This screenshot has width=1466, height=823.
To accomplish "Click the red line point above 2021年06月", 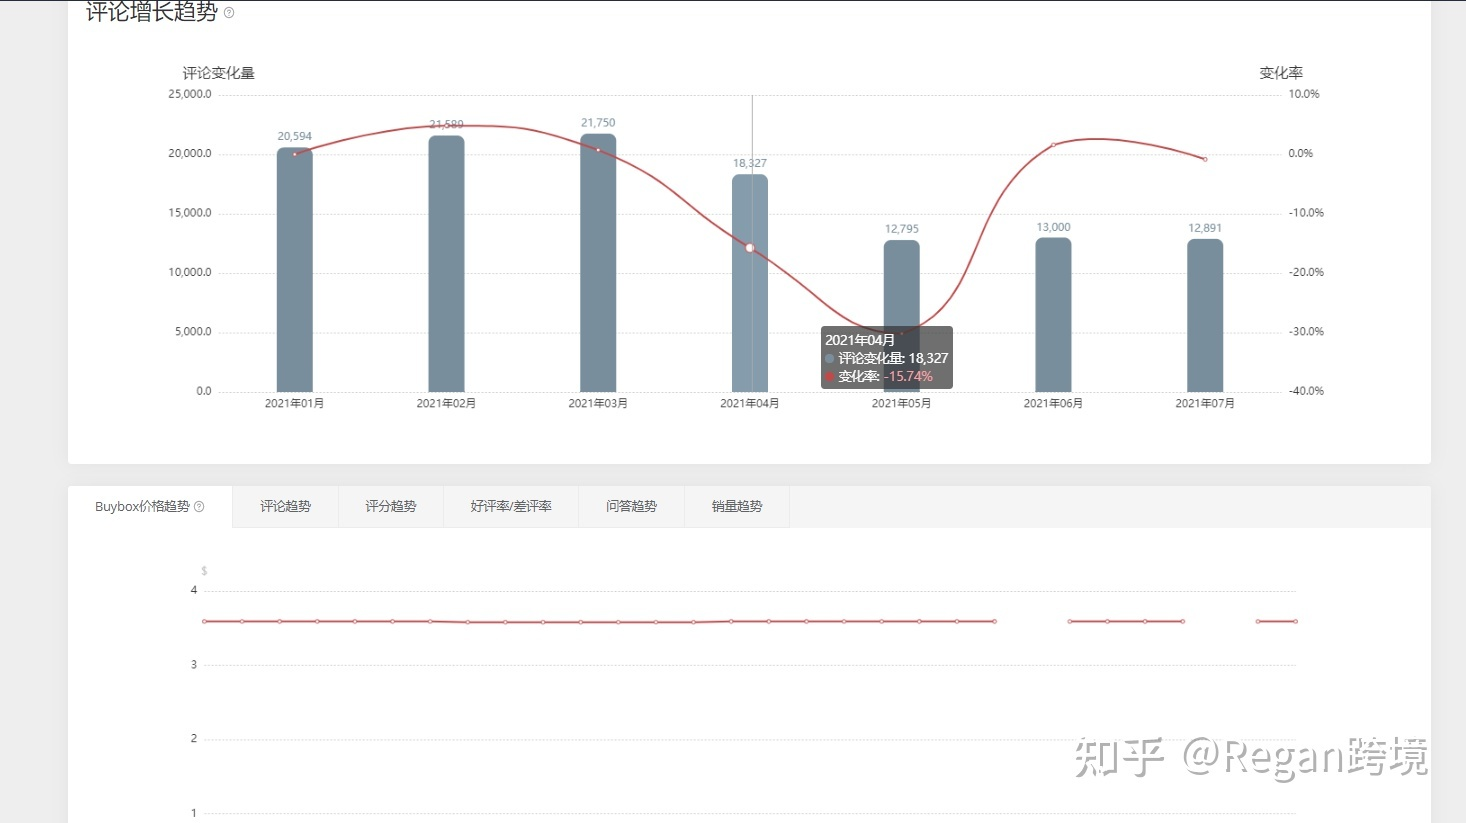I will pyautogui.click(x=1052, y=144).
